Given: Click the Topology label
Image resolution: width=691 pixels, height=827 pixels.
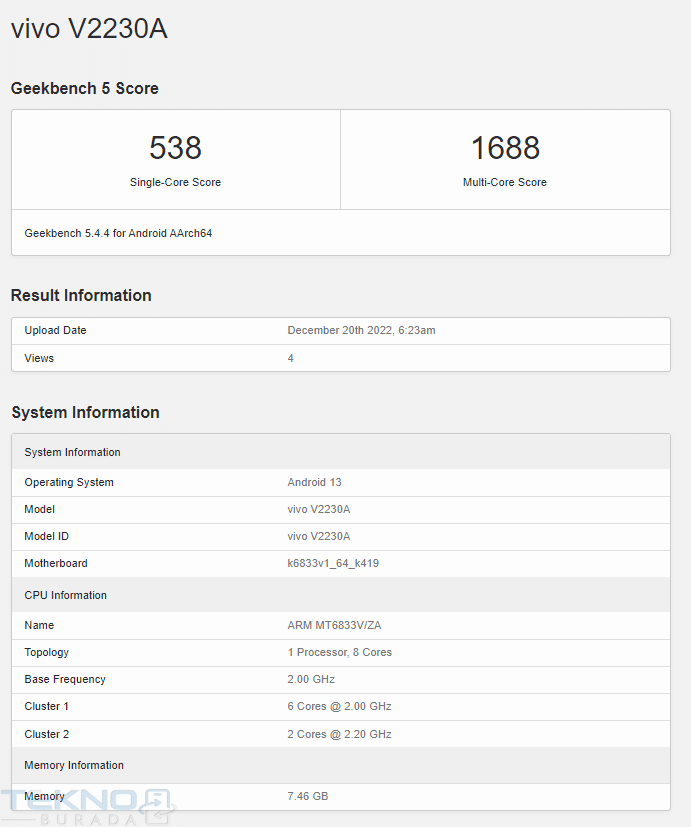Looking at the screenshot, I should click(46, 652).
